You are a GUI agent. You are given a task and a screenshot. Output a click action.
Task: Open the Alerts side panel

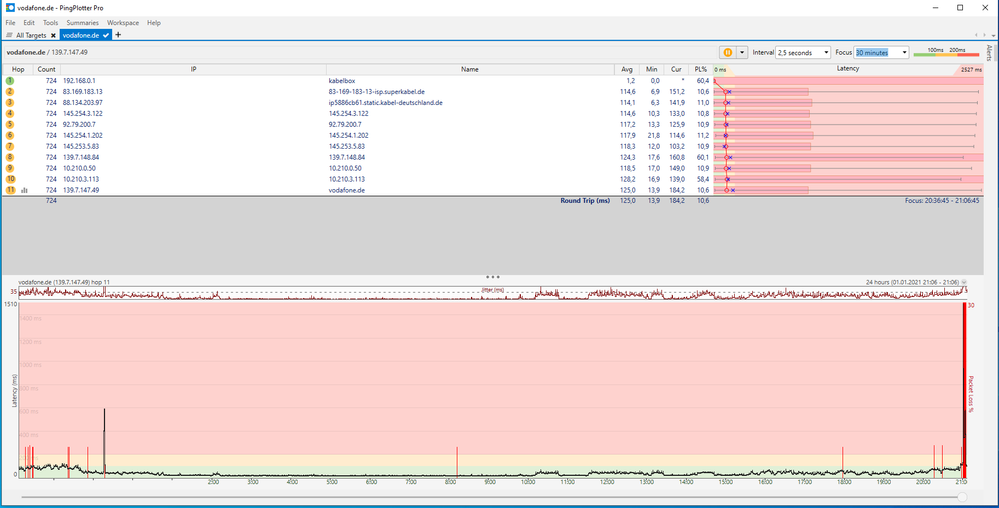coord(989,52)
